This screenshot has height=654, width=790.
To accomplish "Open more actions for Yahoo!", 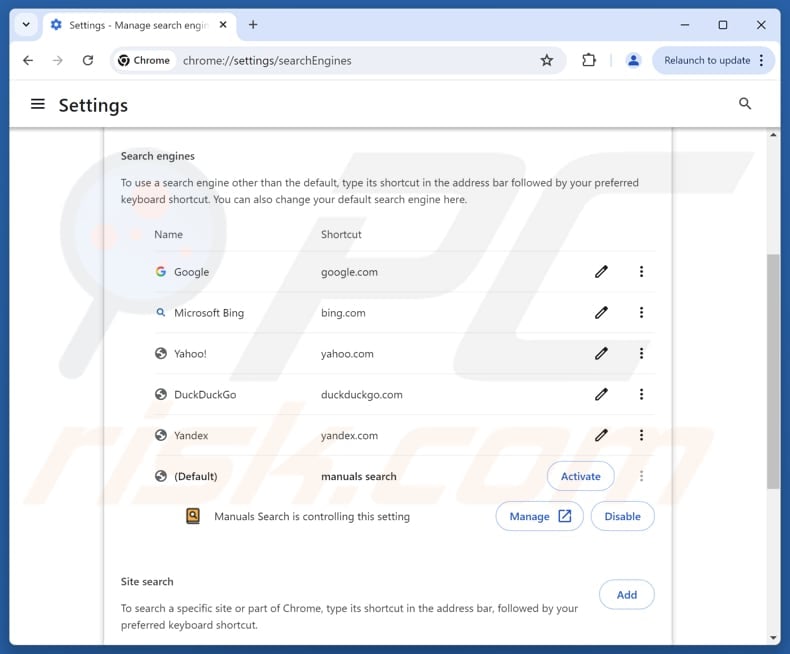I will 641,353.
